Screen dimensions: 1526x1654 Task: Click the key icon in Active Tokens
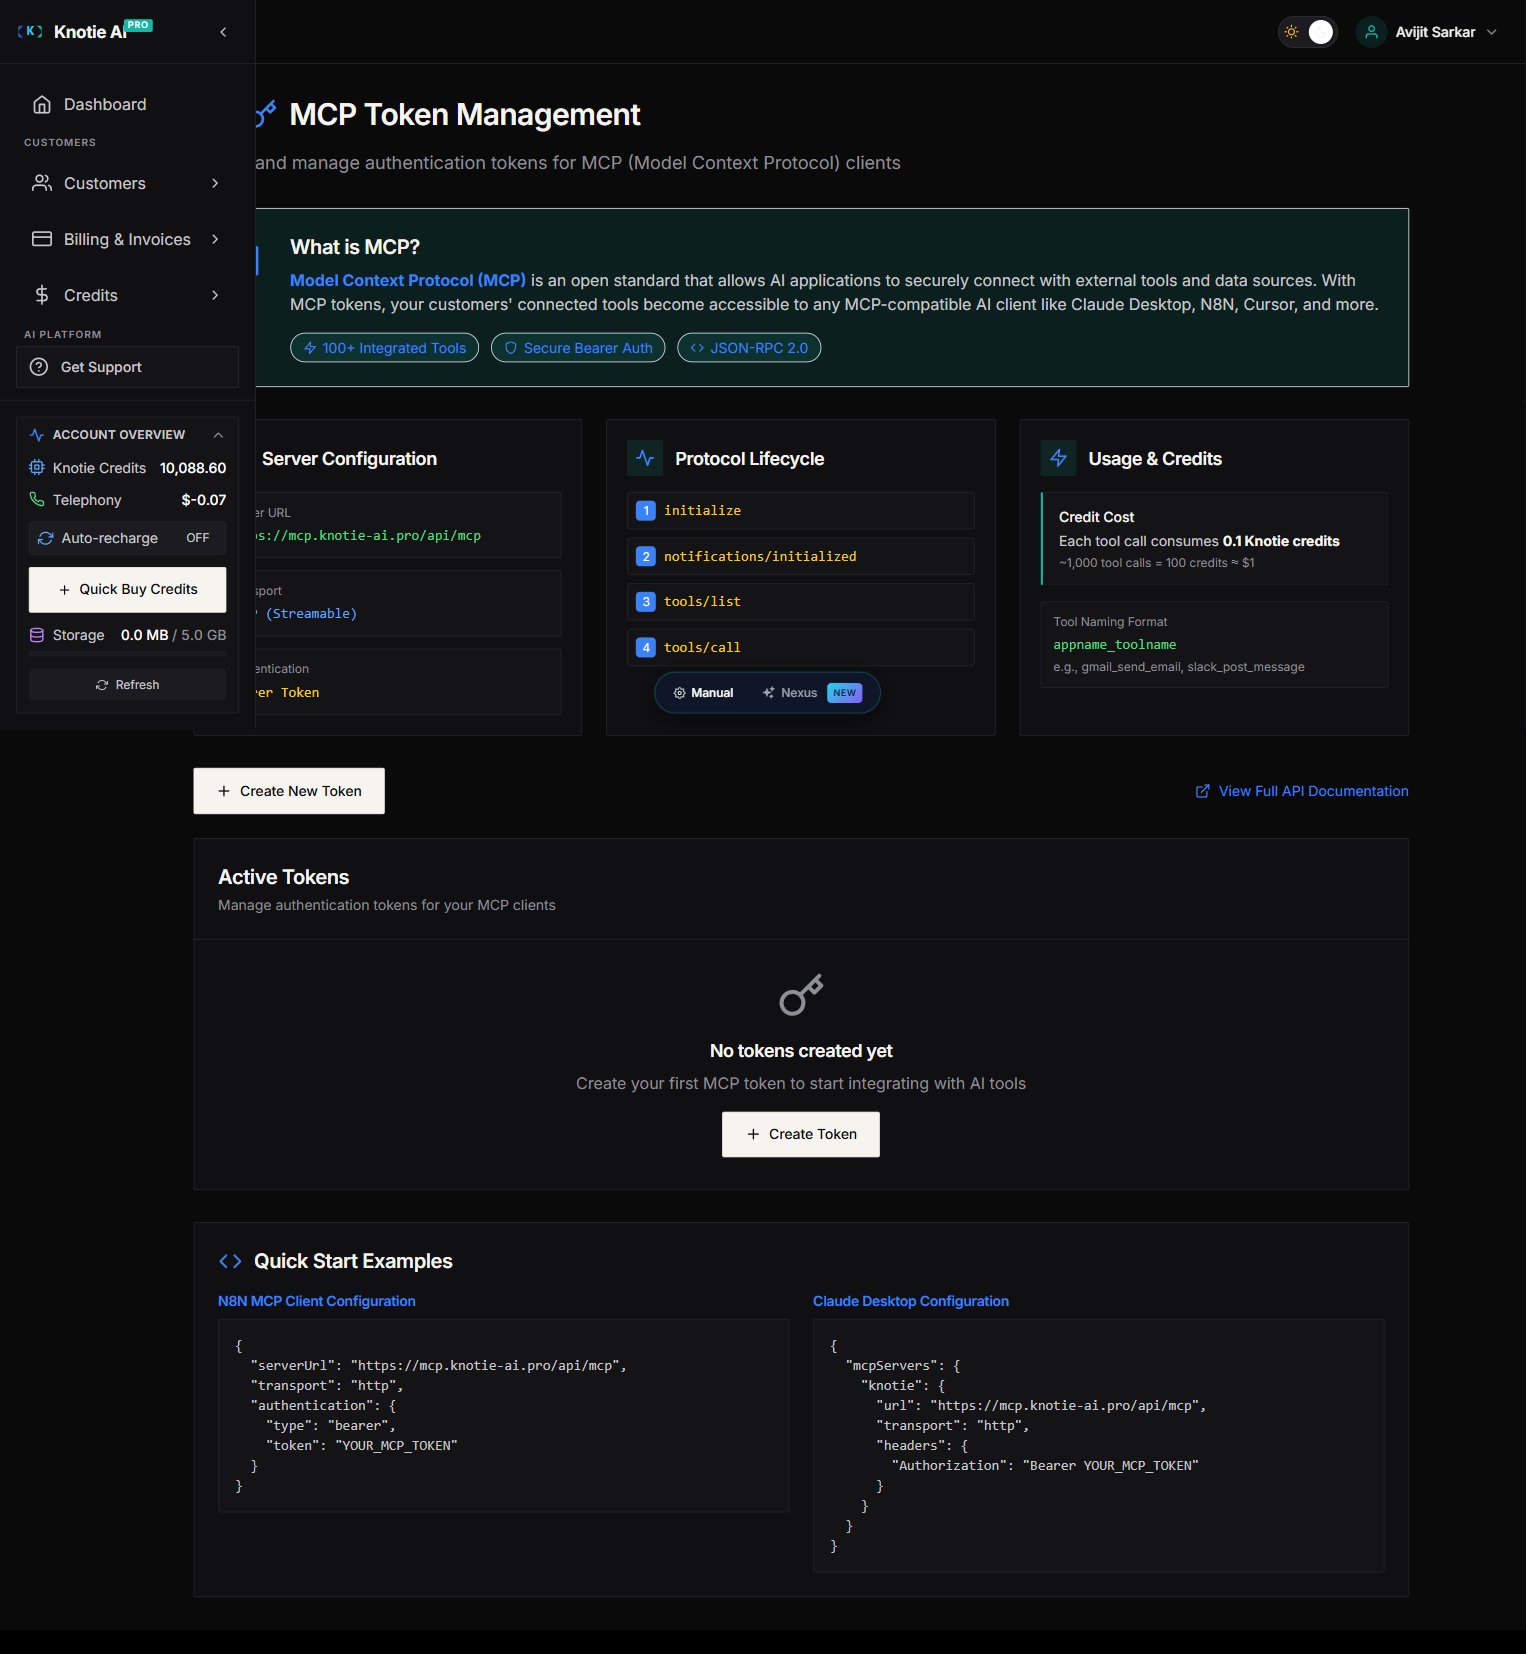[x=801, y=995]
